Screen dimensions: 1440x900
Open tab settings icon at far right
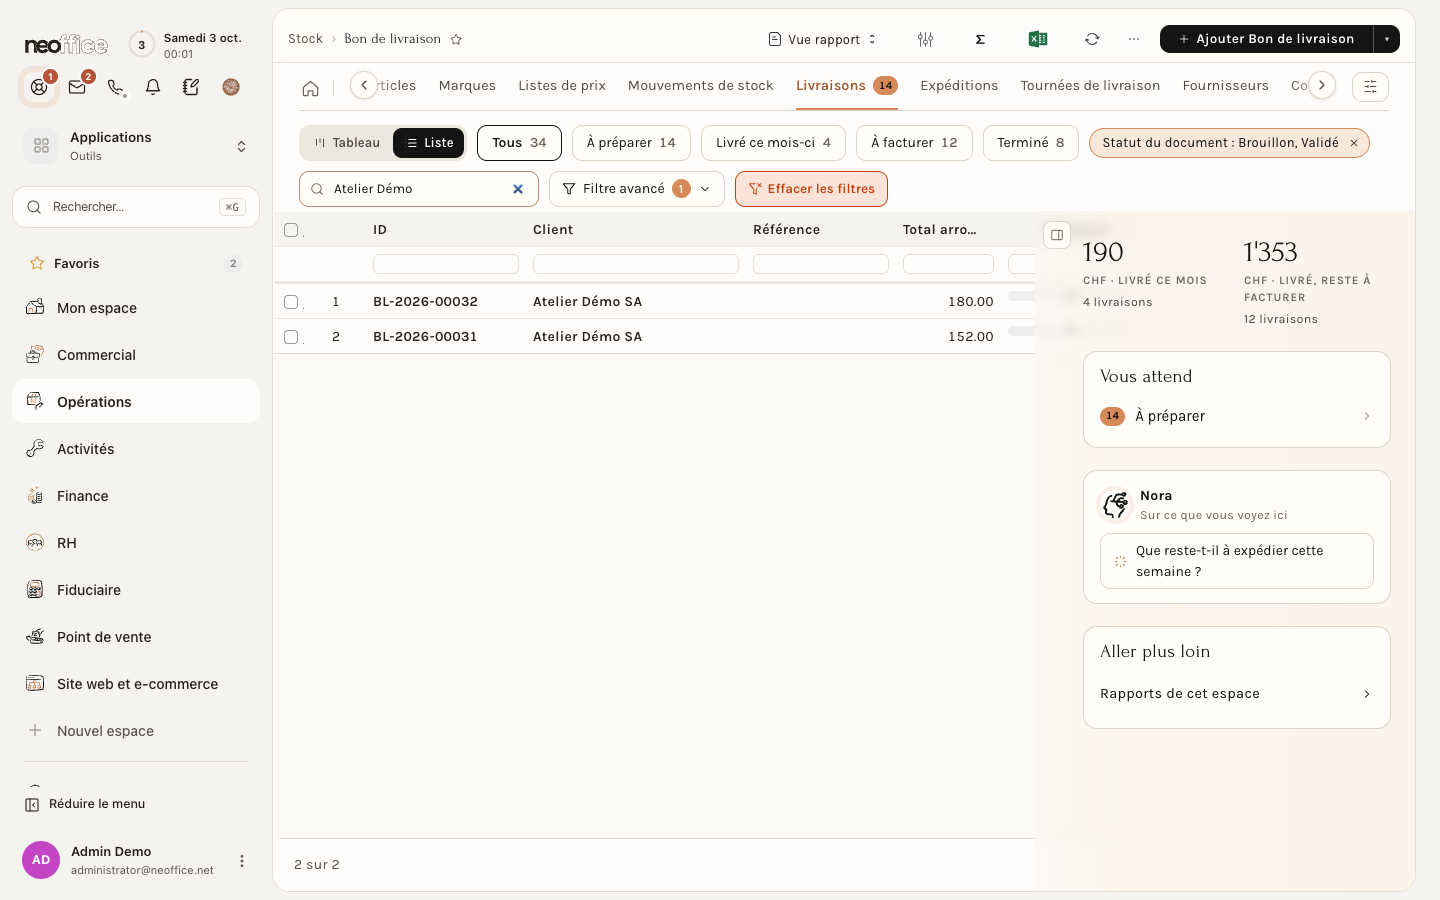click(x=1370, y=87)
